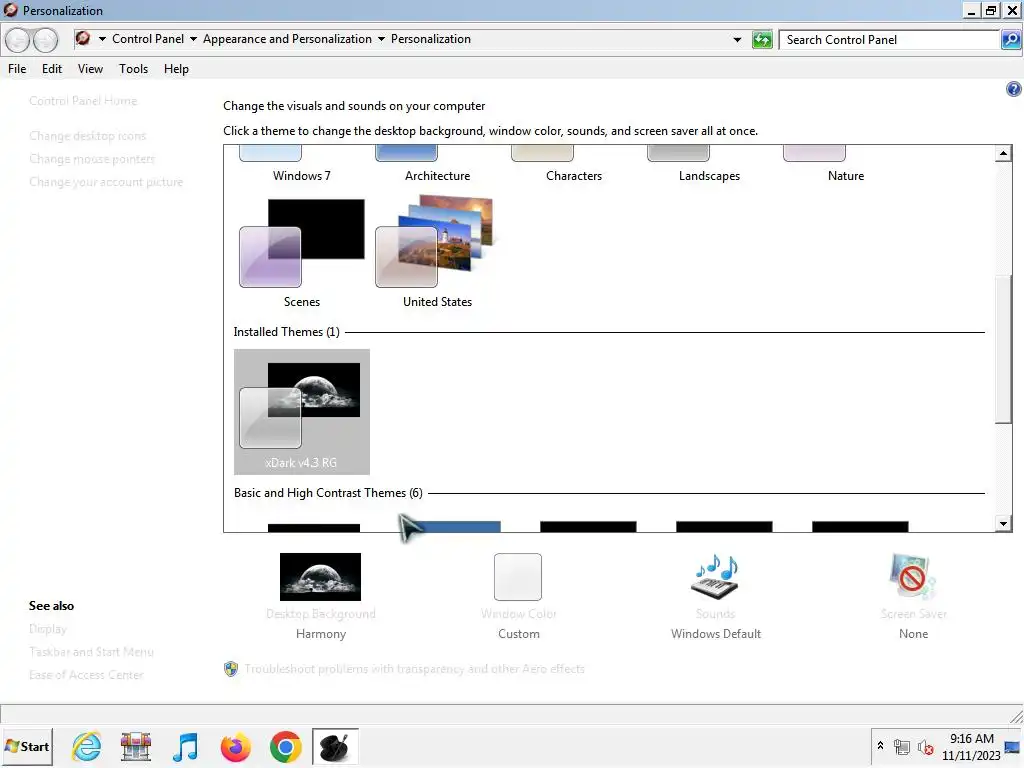Expand dropdown arrow before Control Panel breadcrumb

pyautogui.click(x=102, y=39)
